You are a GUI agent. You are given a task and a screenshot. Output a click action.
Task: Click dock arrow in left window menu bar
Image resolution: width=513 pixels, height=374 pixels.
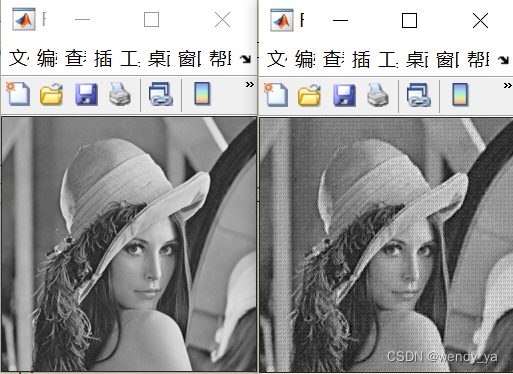(245, 59)
